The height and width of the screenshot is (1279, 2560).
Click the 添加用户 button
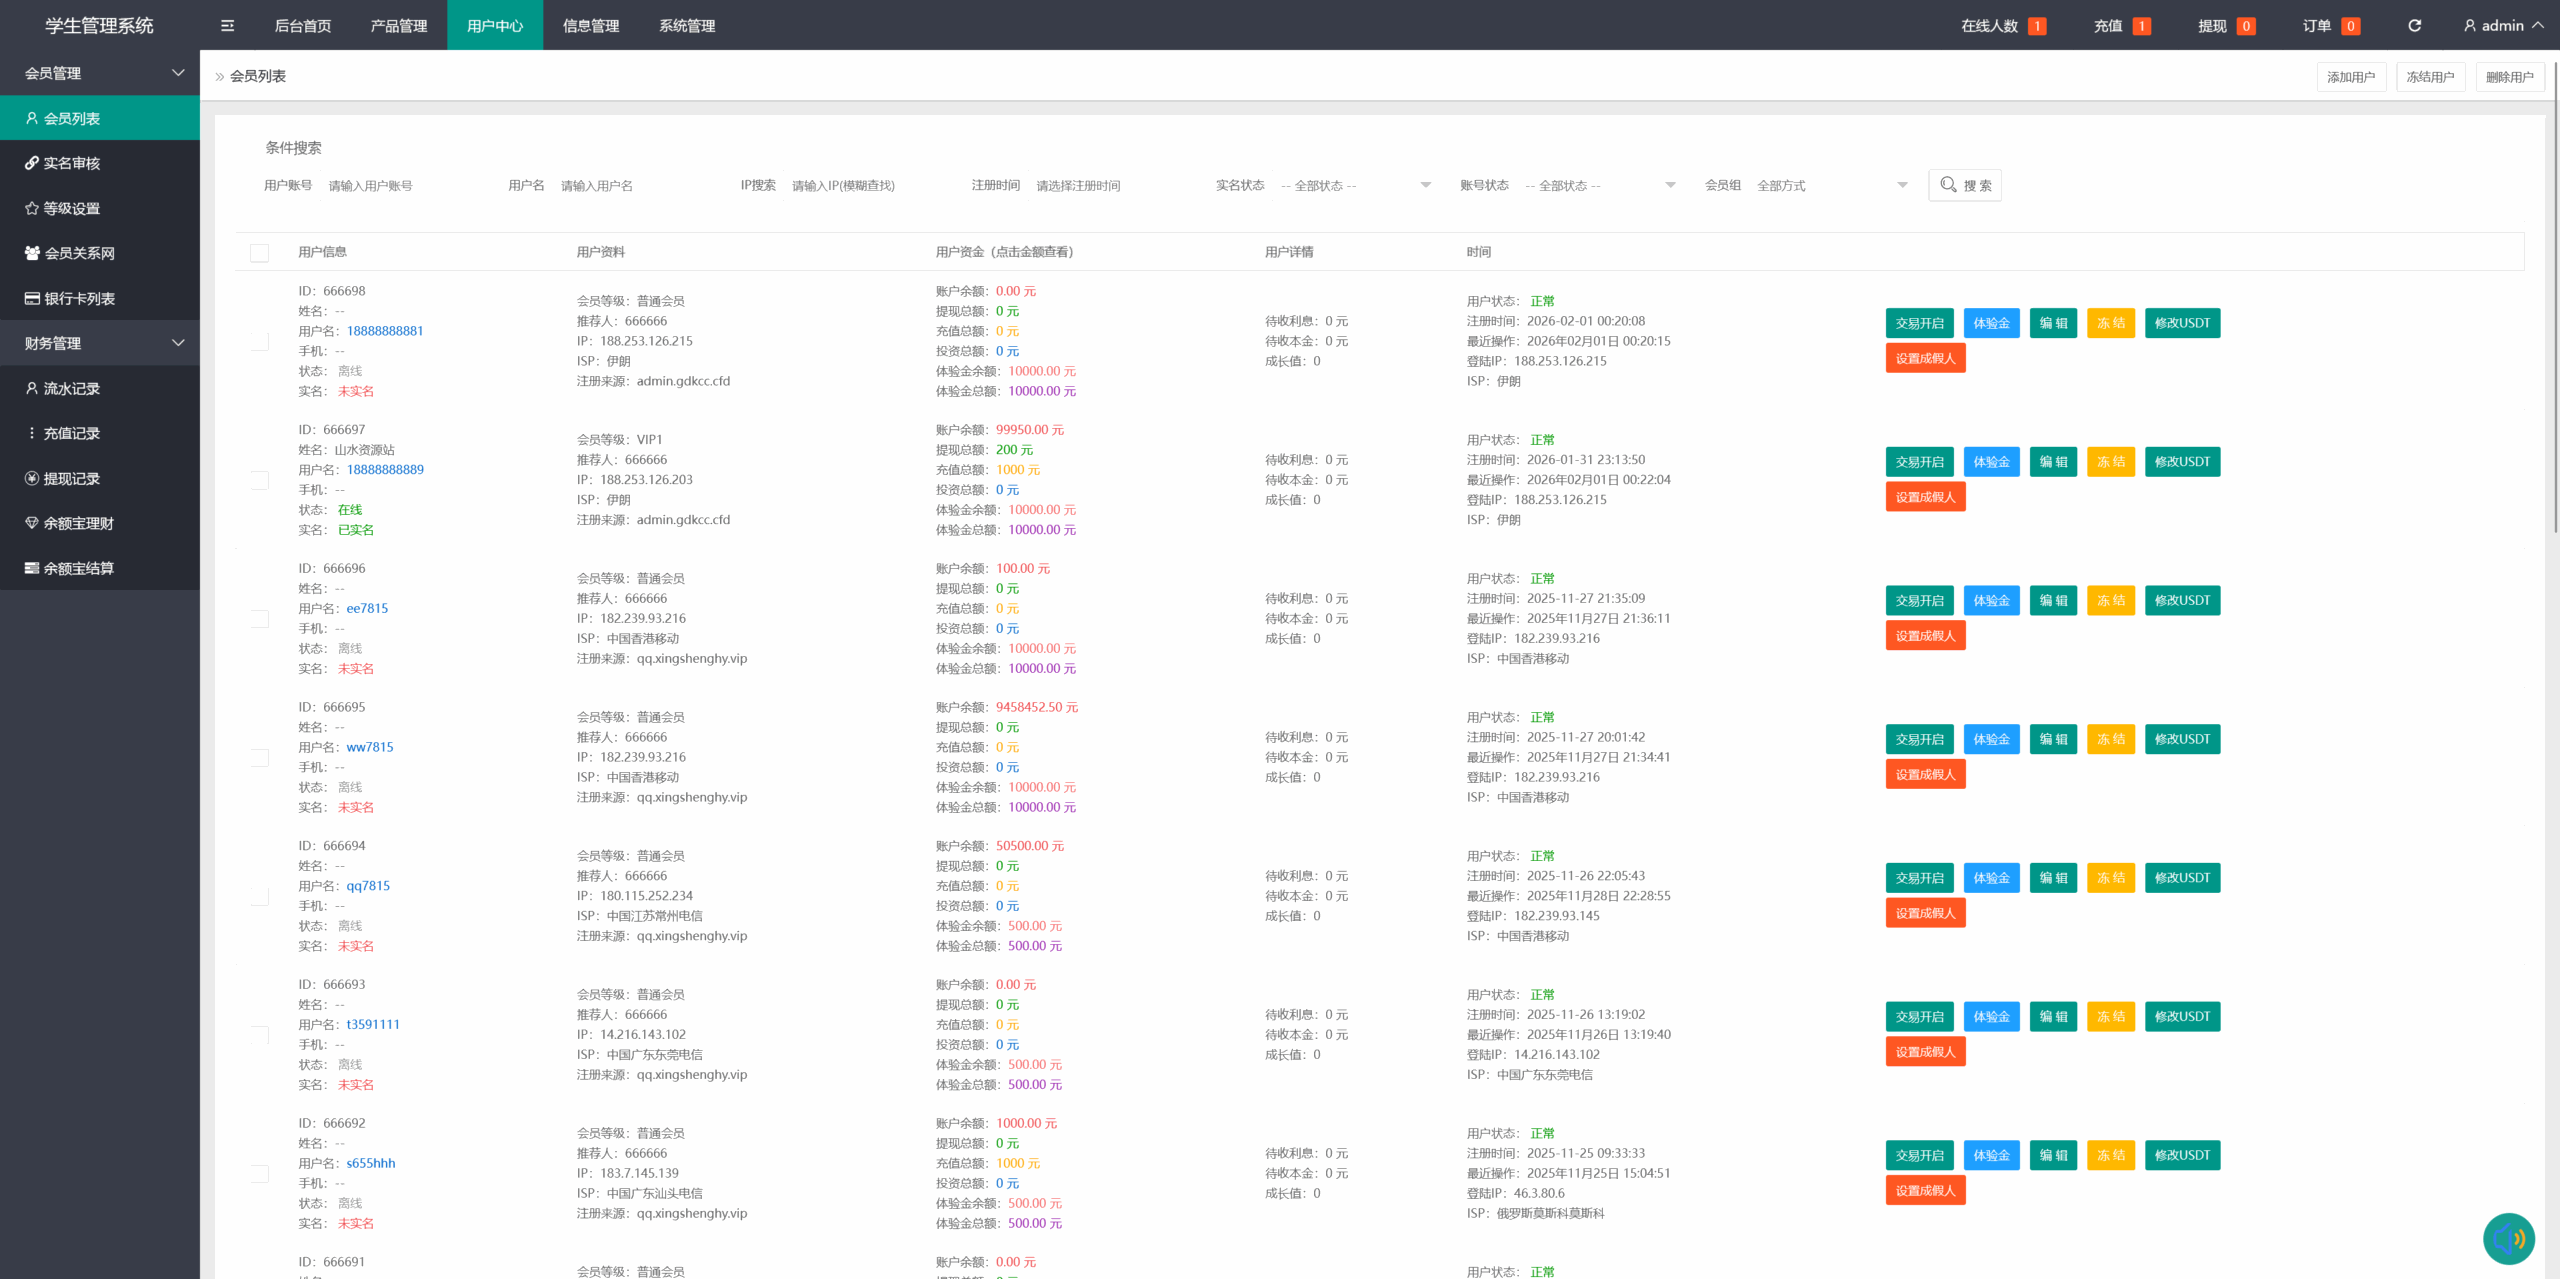coord(2350,77)
